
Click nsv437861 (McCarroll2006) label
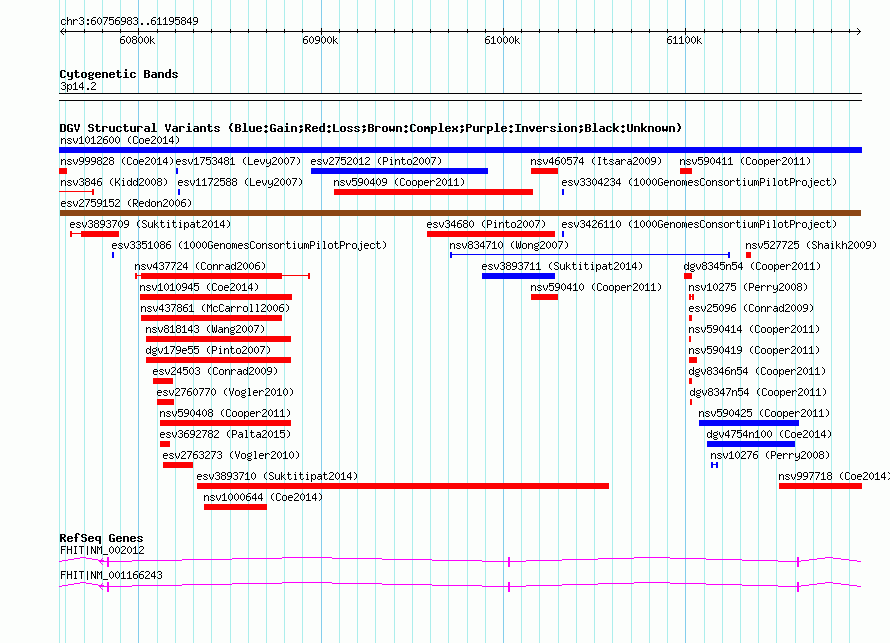(x=215, y=308)
